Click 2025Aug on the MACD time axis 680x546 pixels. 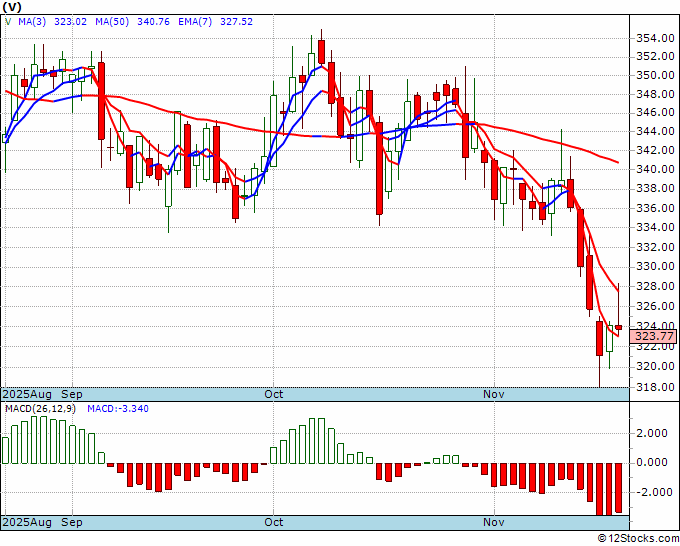click(x=27, y=522)
